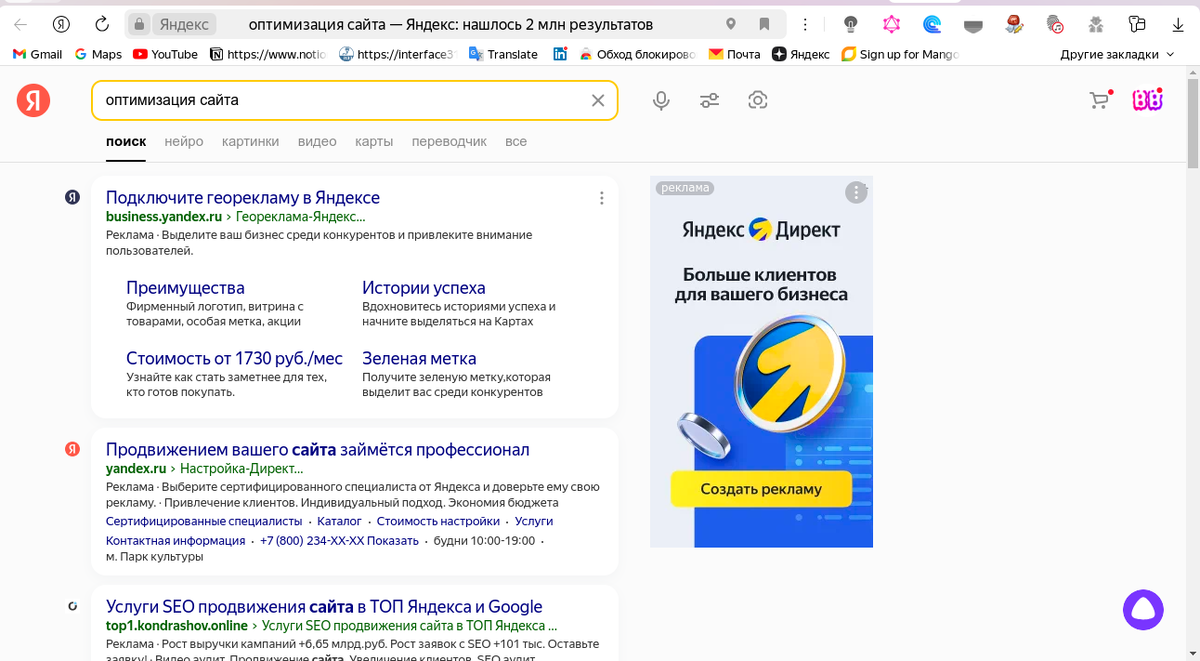The height and width of the screenshot is (661, 1200).
Task: Open the fingerprint music extension icon
Action: tap(1055, 24)
